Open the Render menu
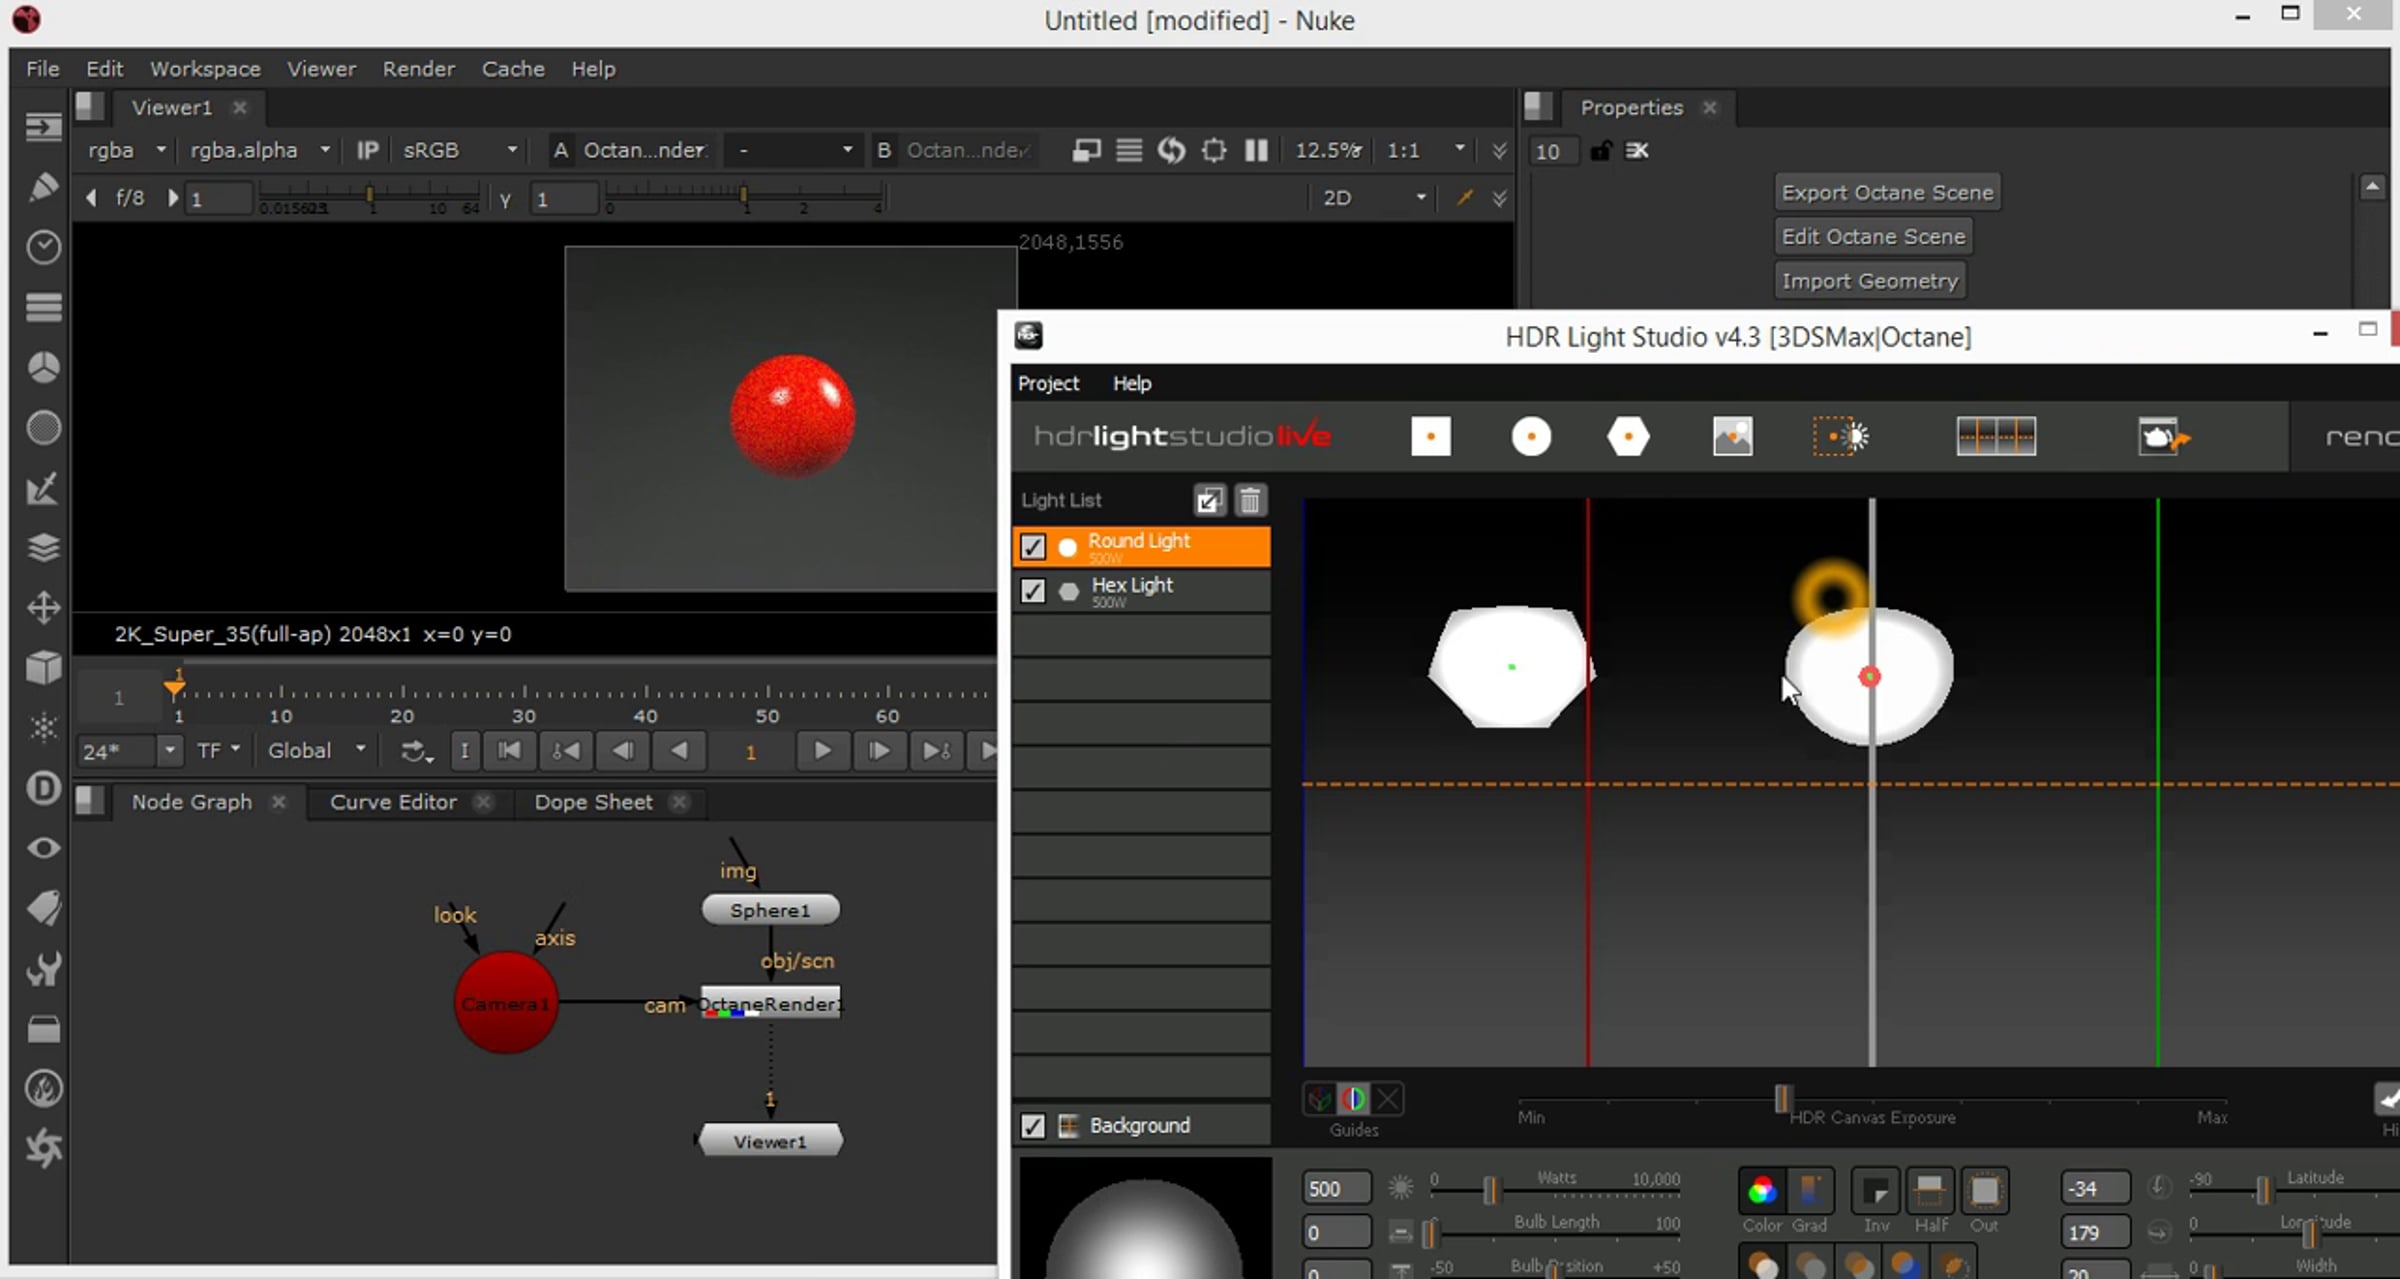2400x1279 pixels. (x=418, y=69)
